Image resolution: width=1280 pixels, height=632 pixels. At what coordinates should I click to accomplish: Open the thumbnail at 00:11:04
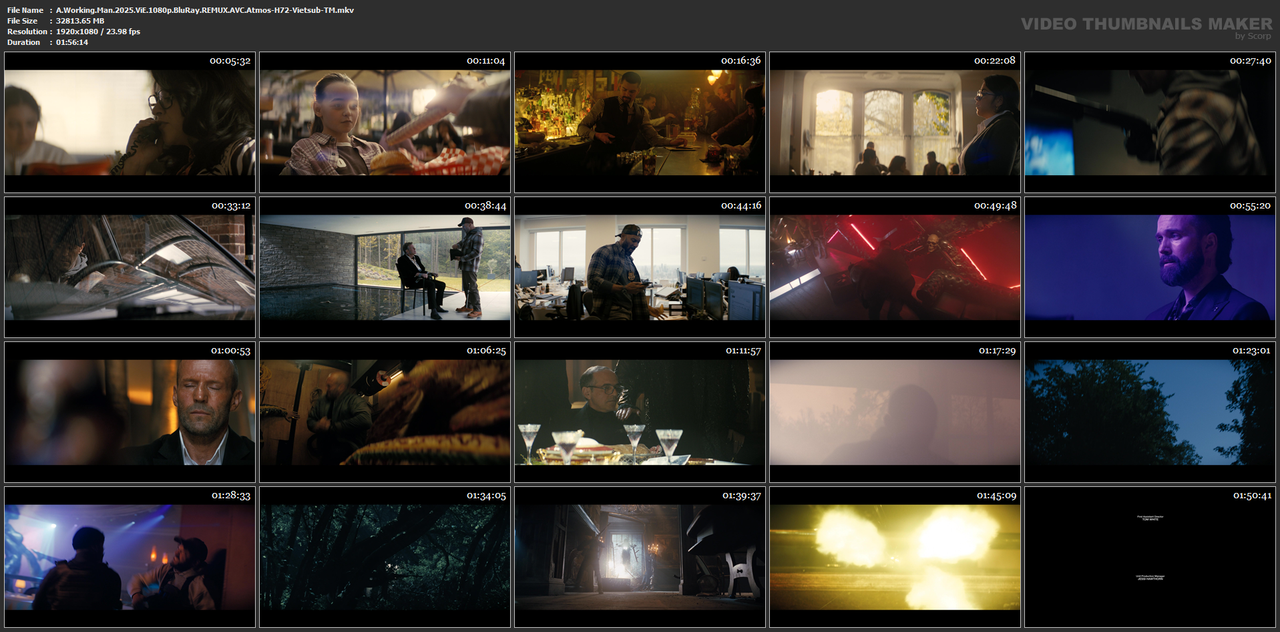coord(385,122)
